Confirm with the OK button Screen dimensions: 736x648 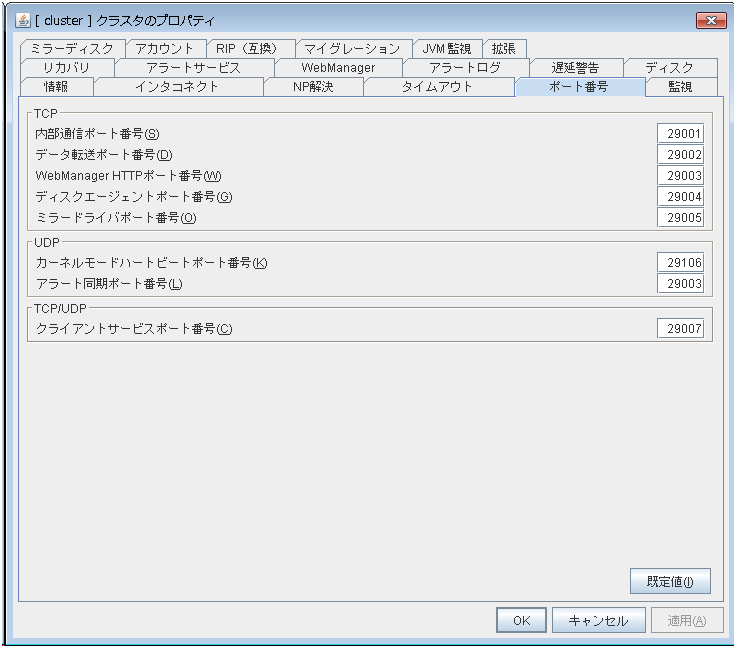tap(521, 620)
